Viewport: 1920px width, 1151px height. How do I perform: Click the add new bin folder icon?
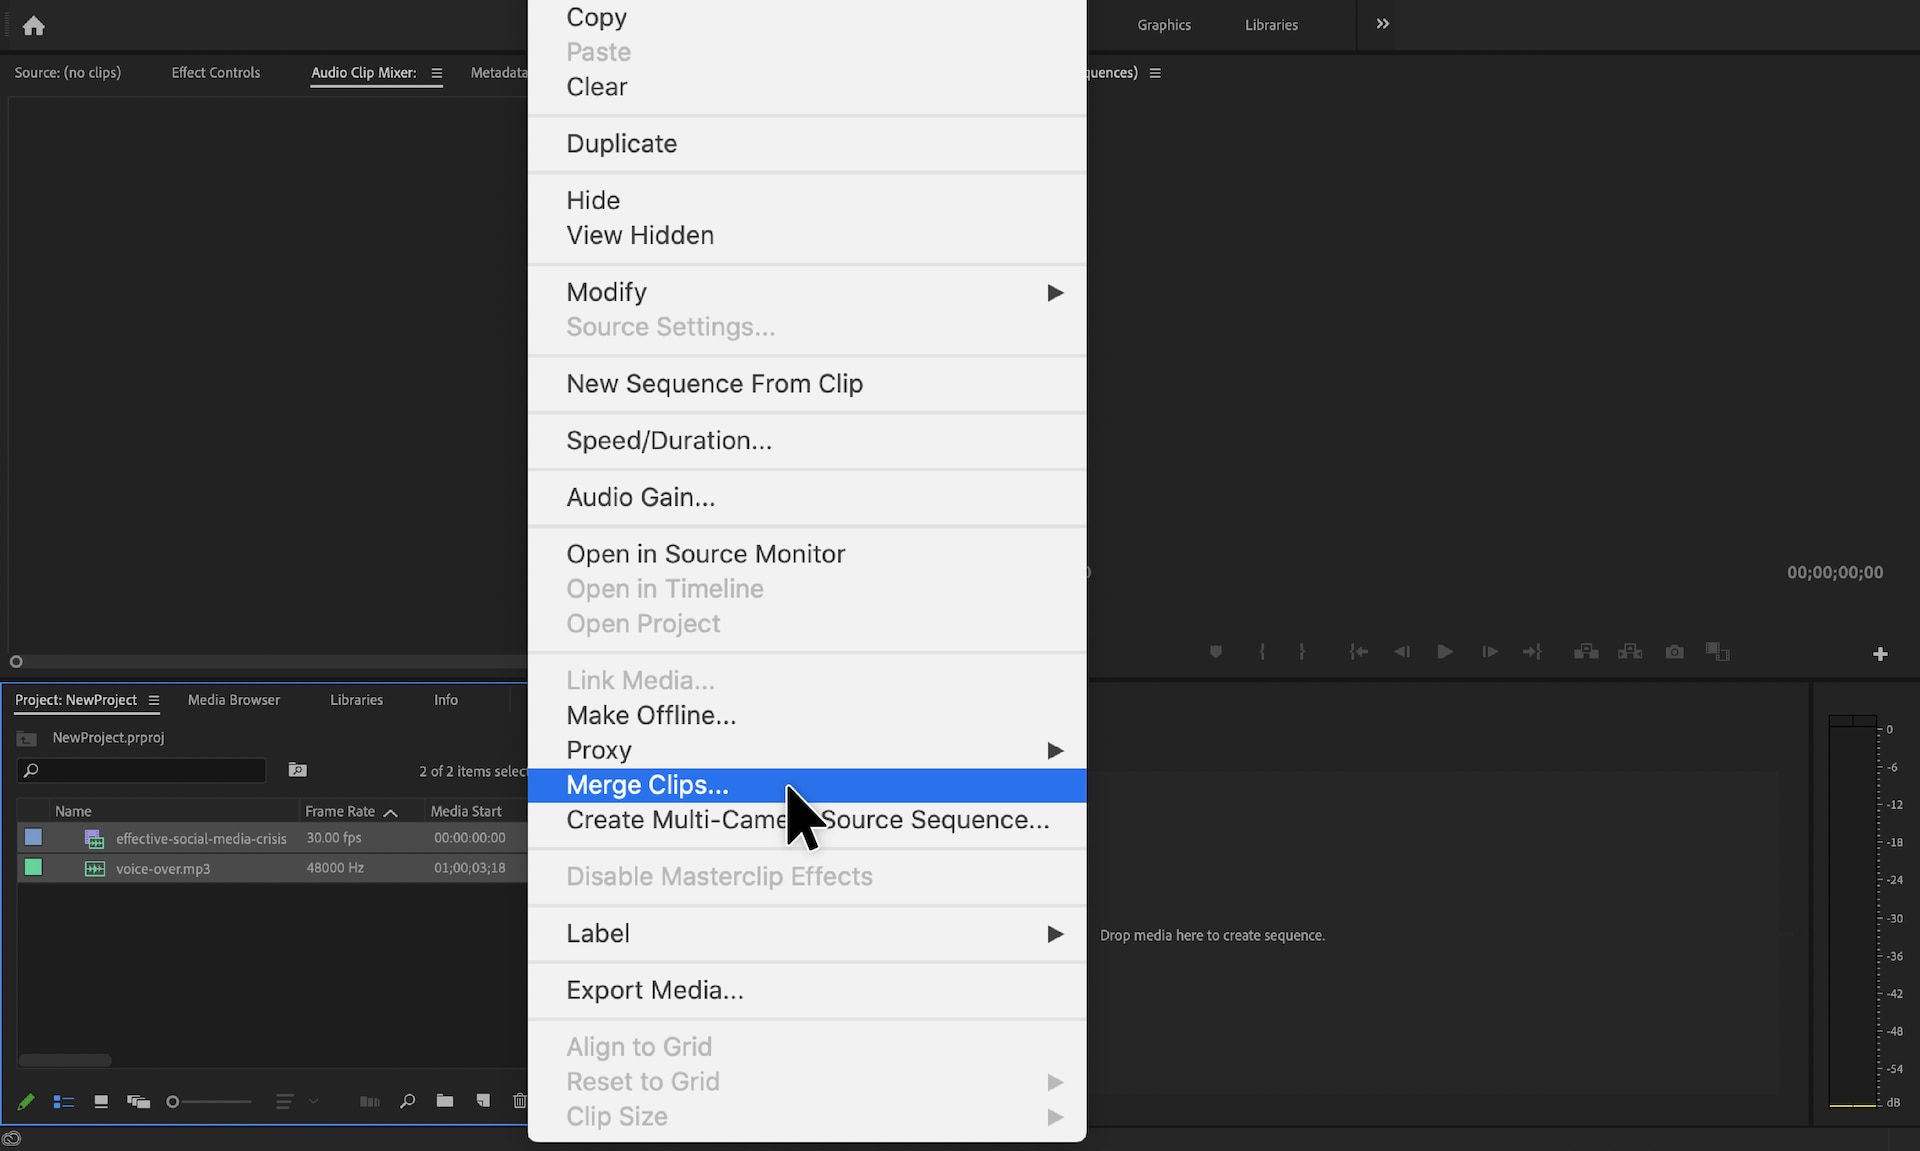pos(444,1100)
